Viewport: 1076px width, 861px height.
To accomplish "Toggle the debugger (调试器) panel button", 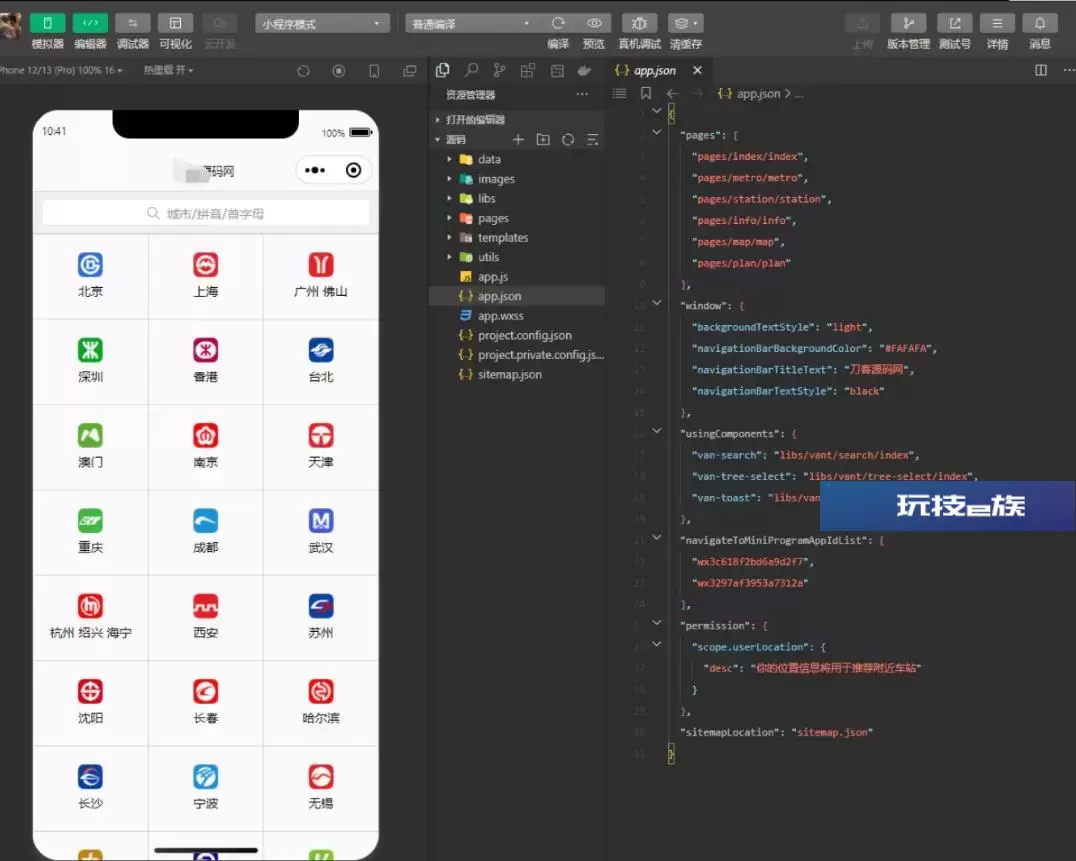I will (x=132, y=23).
